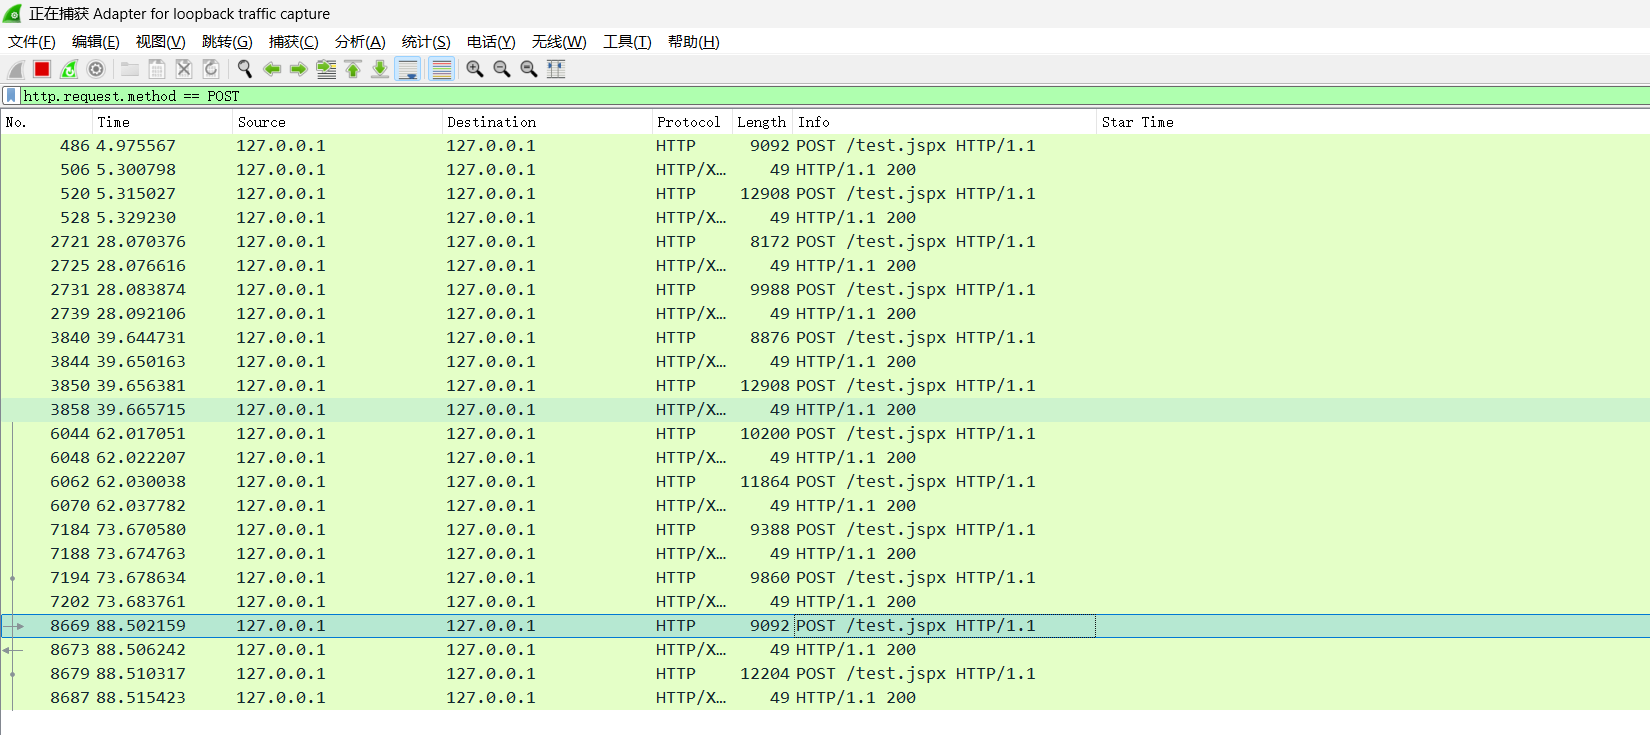Viewport: 1650px width, 735px height.
Task: Restart the current capture
Action: [x=69, y=69]
